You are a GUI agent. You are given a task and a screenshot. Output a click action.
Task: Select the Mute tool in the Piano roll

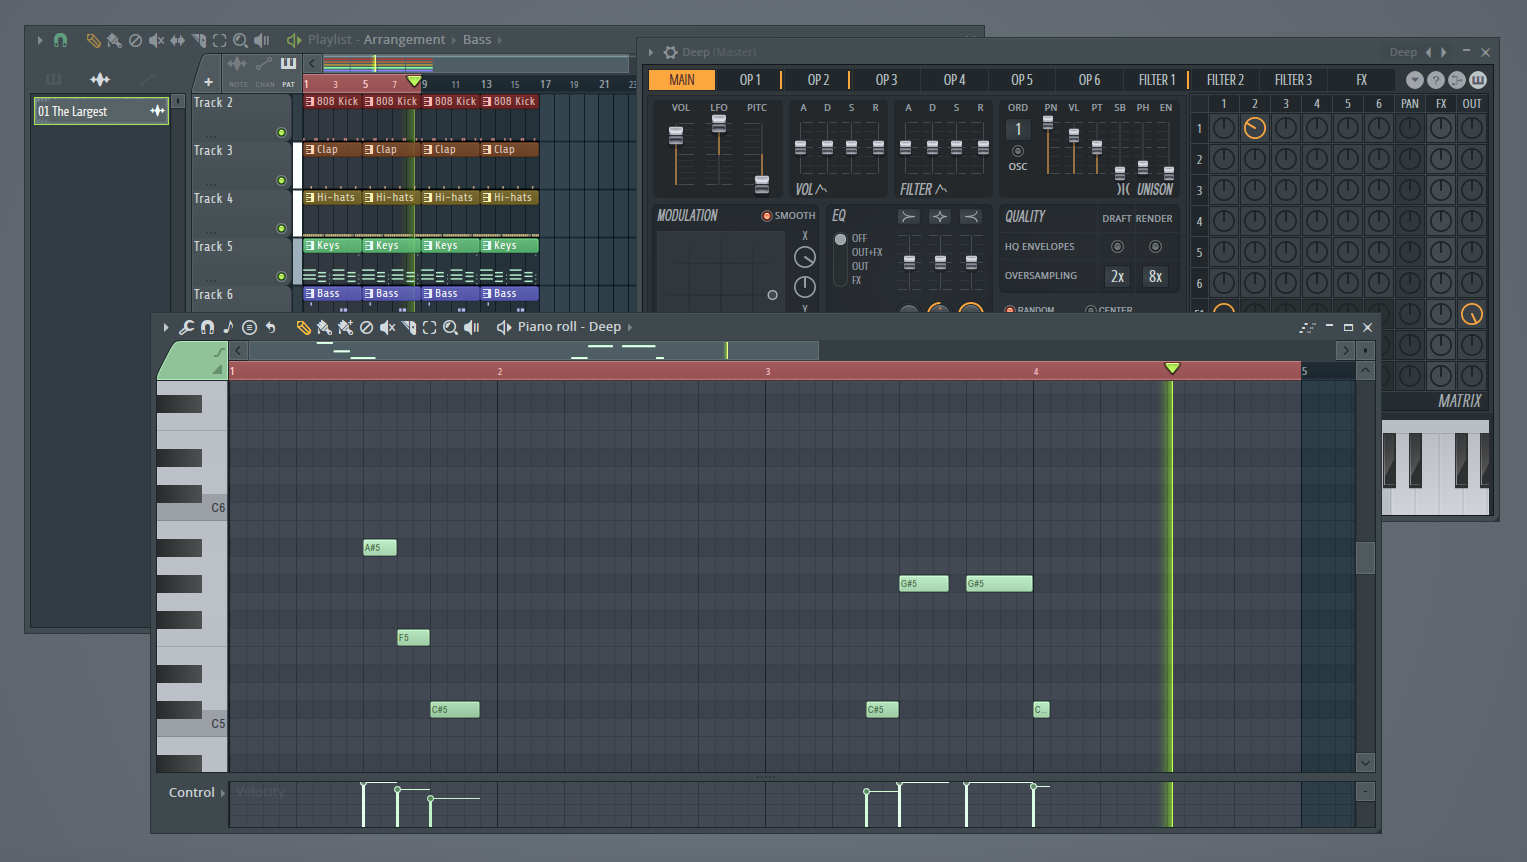pos(387,326)
